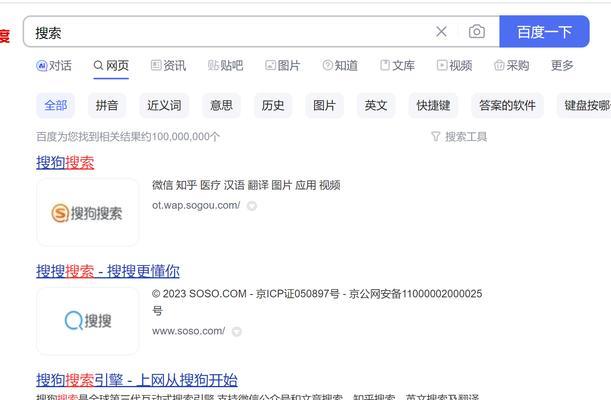Image resolution: width=611 pixels, height=400 pixels.
Task: Open the 搜狗搜索 result title link
Action: (x=65, y=162)
